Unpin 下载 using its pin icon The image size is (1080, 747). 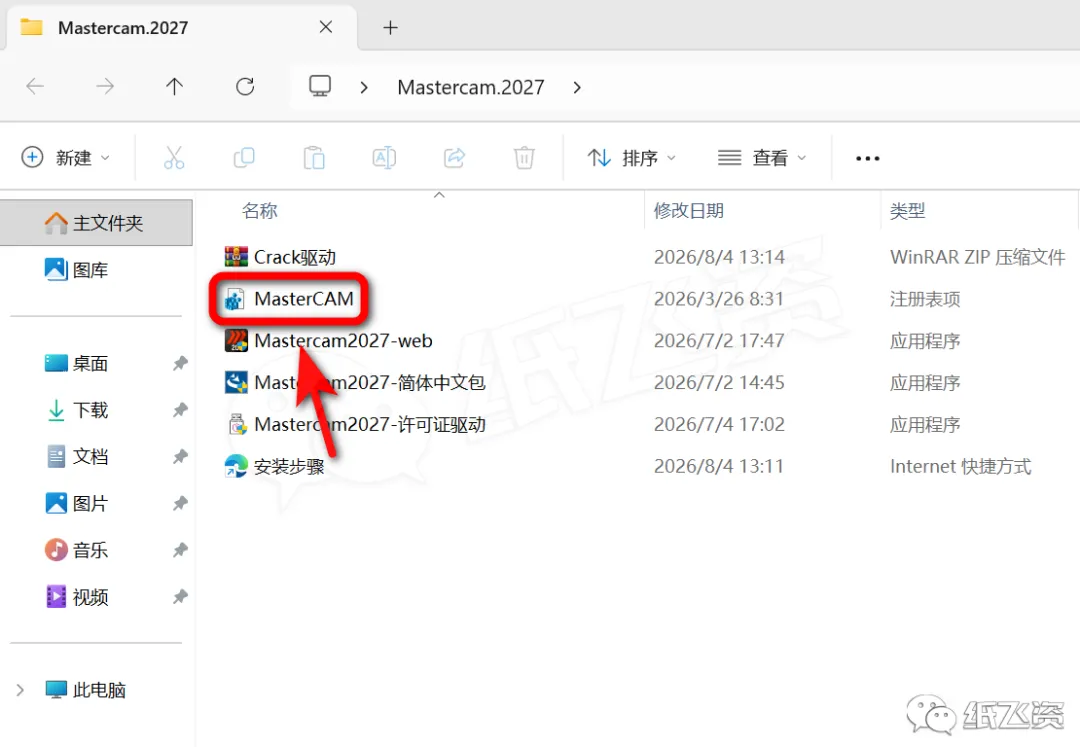(x=180, y=410)
